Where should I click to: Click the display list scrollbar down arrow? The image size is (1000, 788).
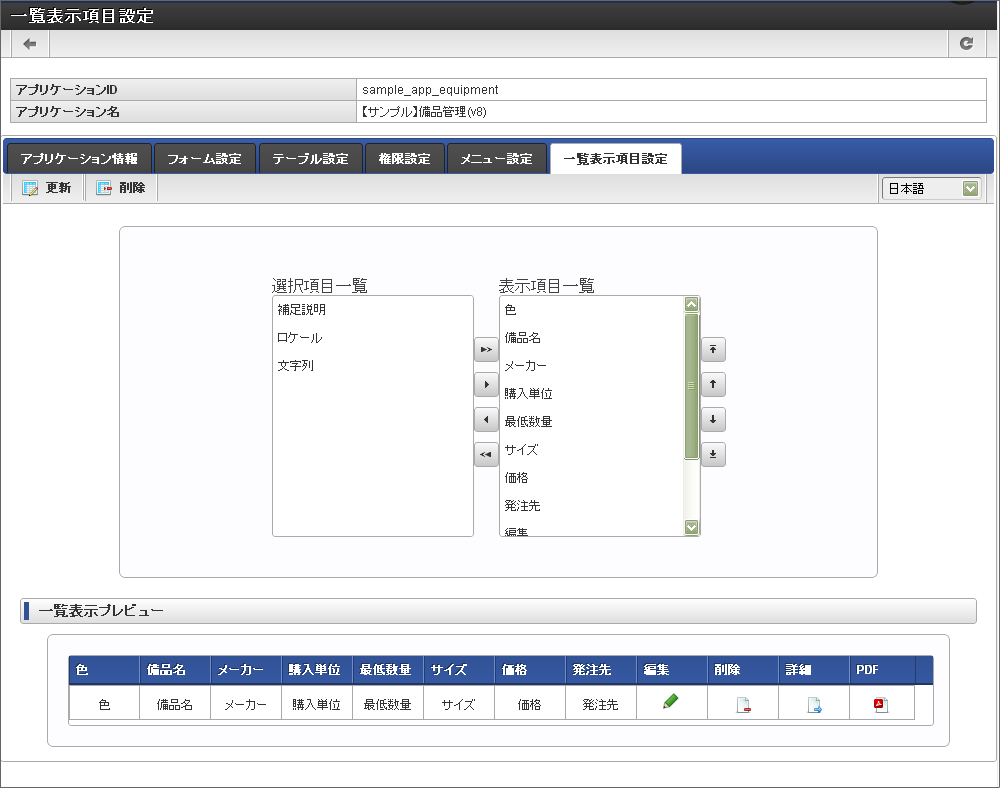coord(691,527)
